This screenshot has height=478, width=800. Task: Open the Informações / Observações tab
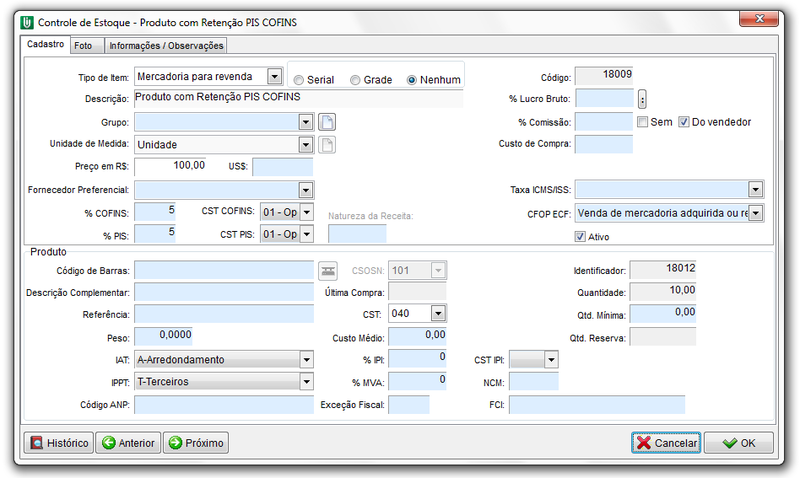click(166, 45)
